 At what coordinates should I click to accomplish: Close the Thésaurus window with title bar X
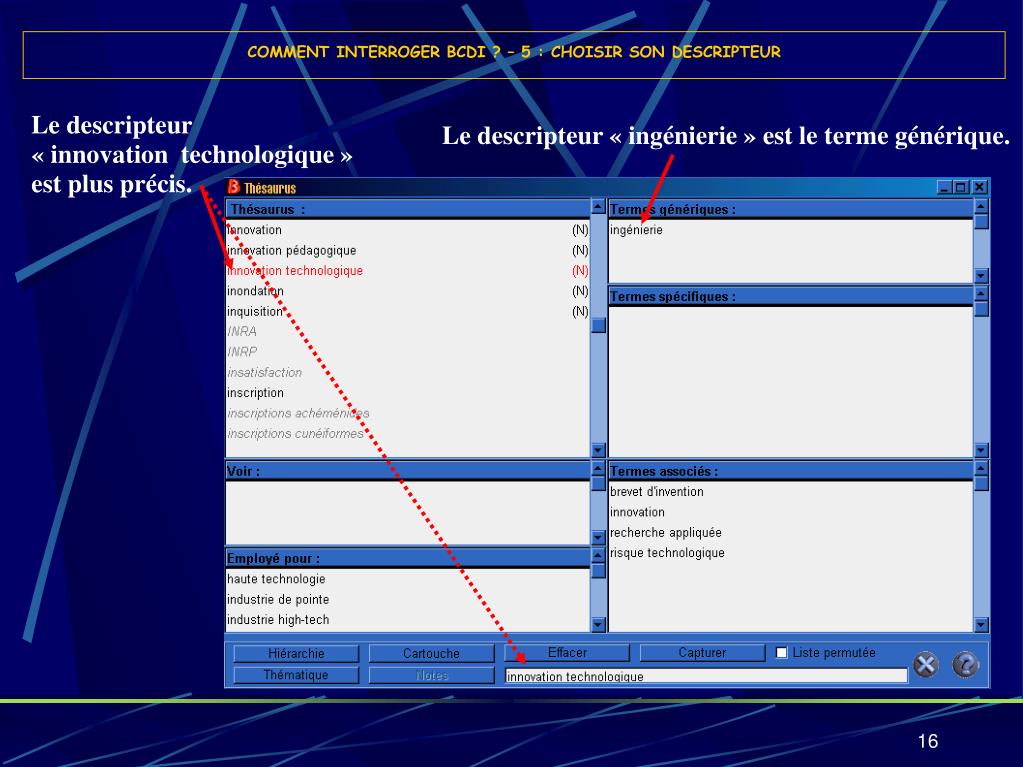(x=979, y=188)
